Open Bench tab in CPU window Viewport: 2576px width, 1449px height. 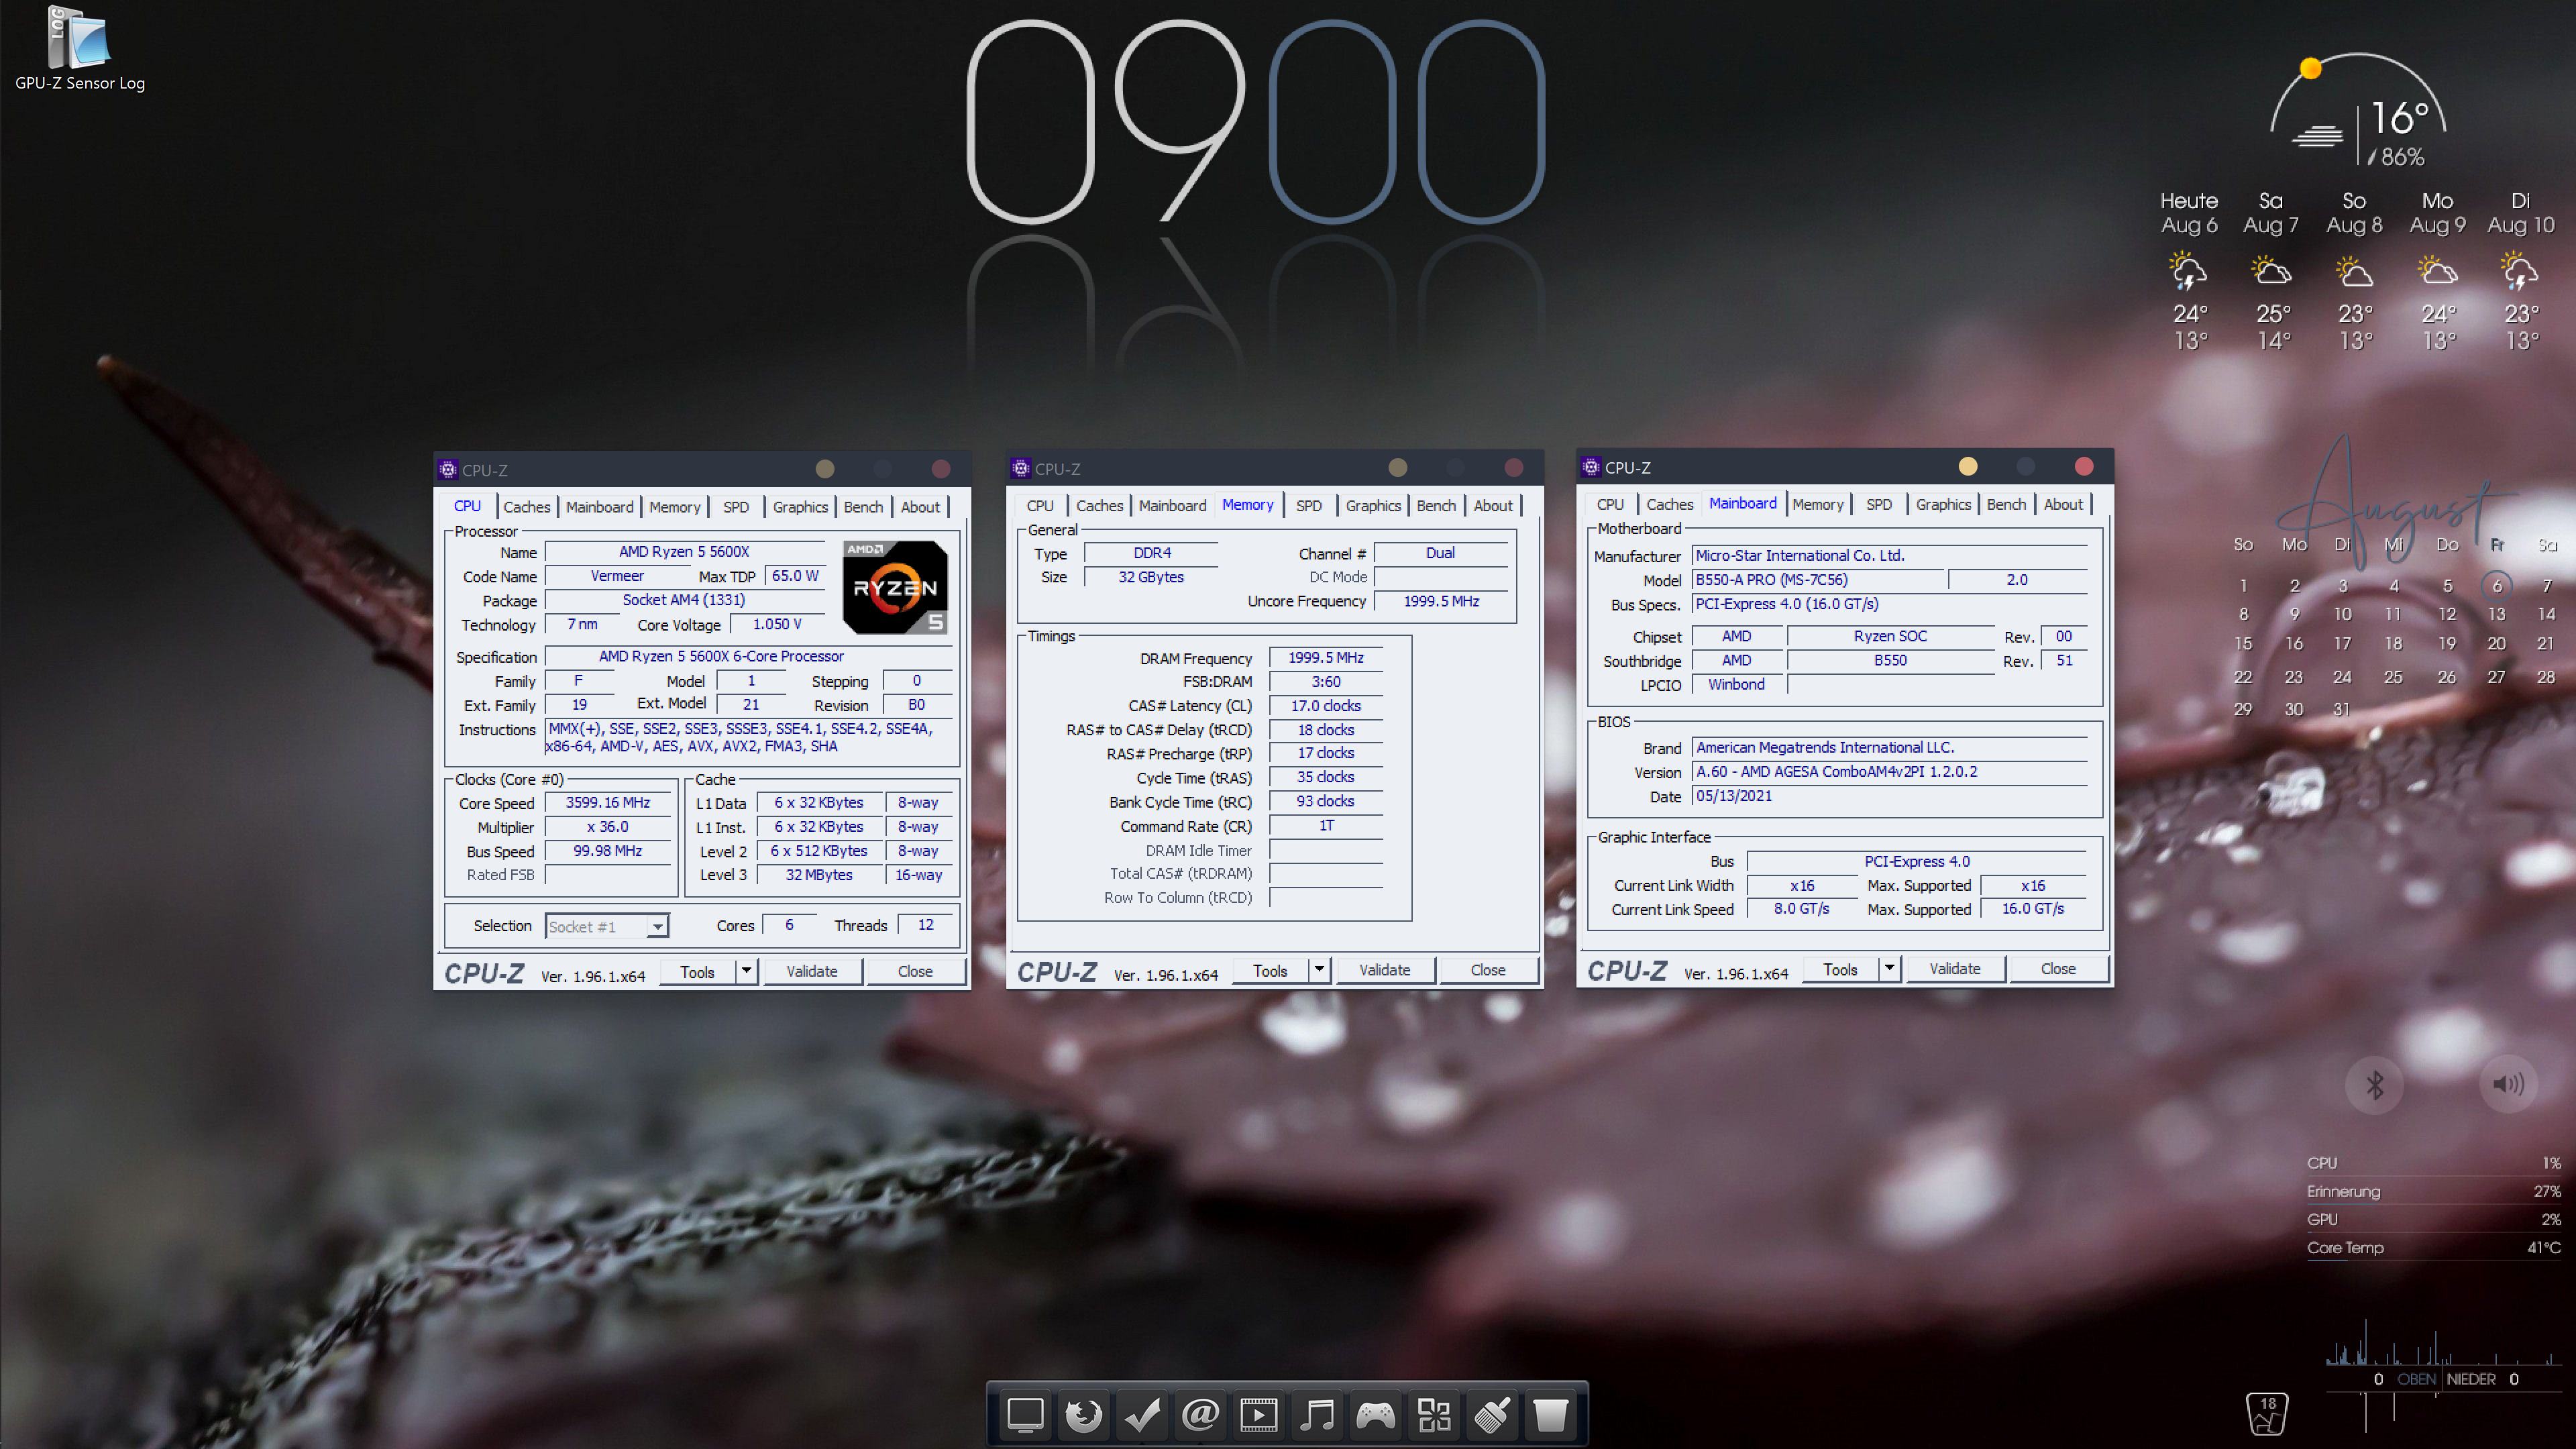[x=863, y=507]
